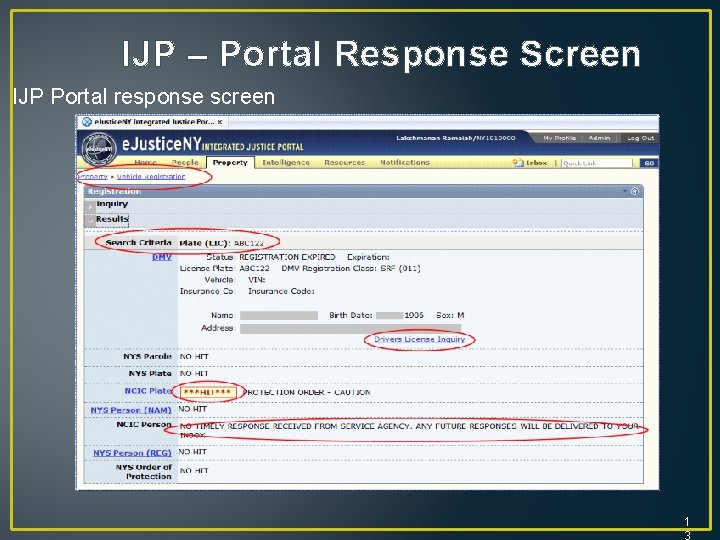Click the REGISTRATION EXPIRED status text
The height and width of the screenshot is (540, 720).
(287, 257)
